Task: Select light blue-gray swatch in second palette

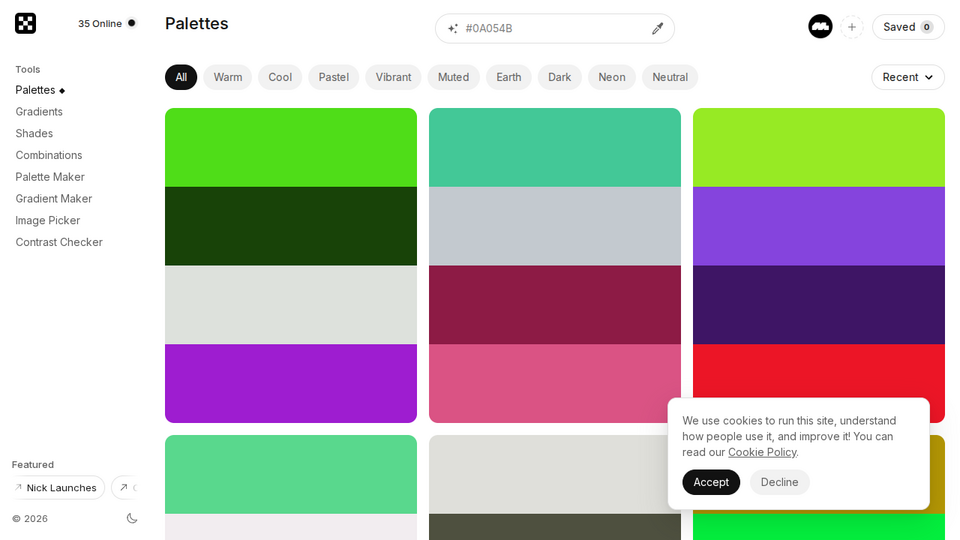Action: [555, 226]
